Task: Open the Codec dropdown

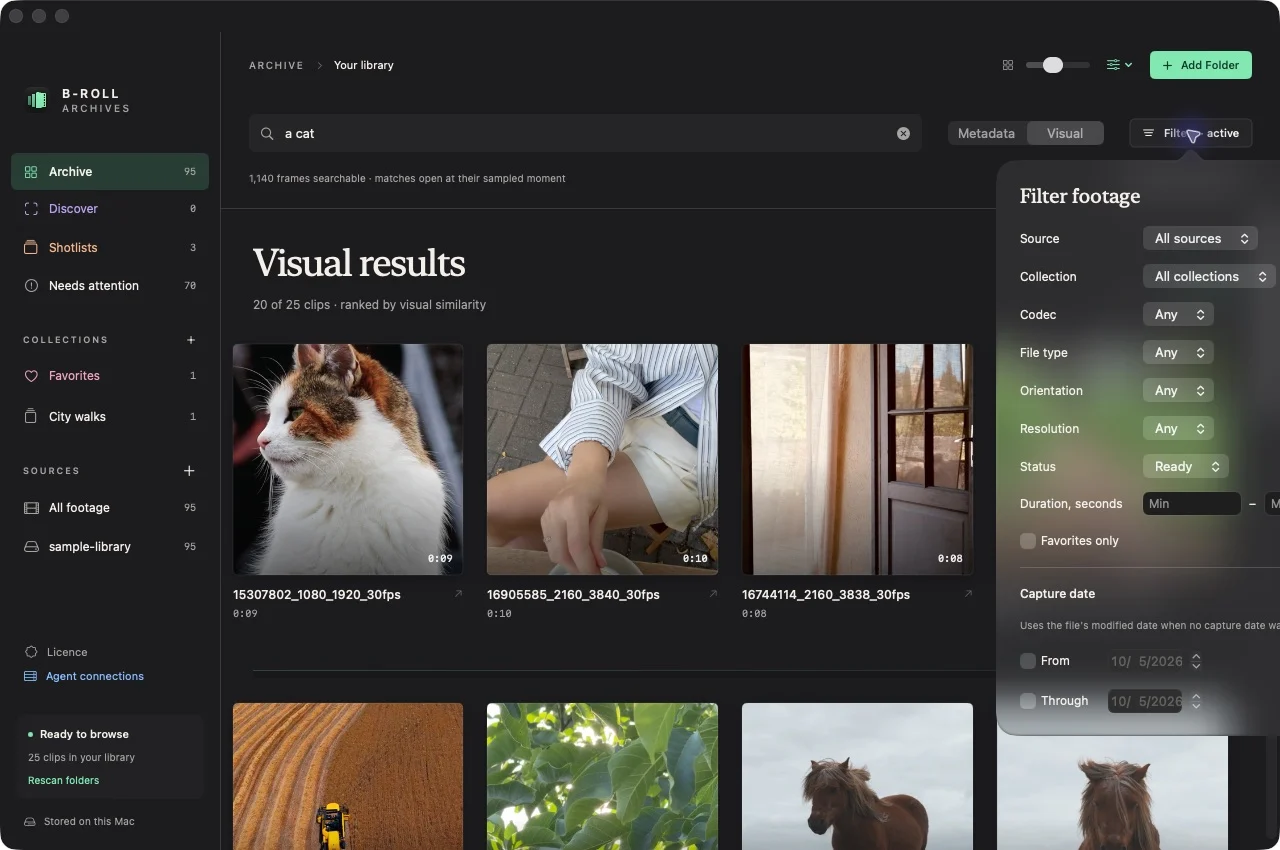Action: point(1178,315)
